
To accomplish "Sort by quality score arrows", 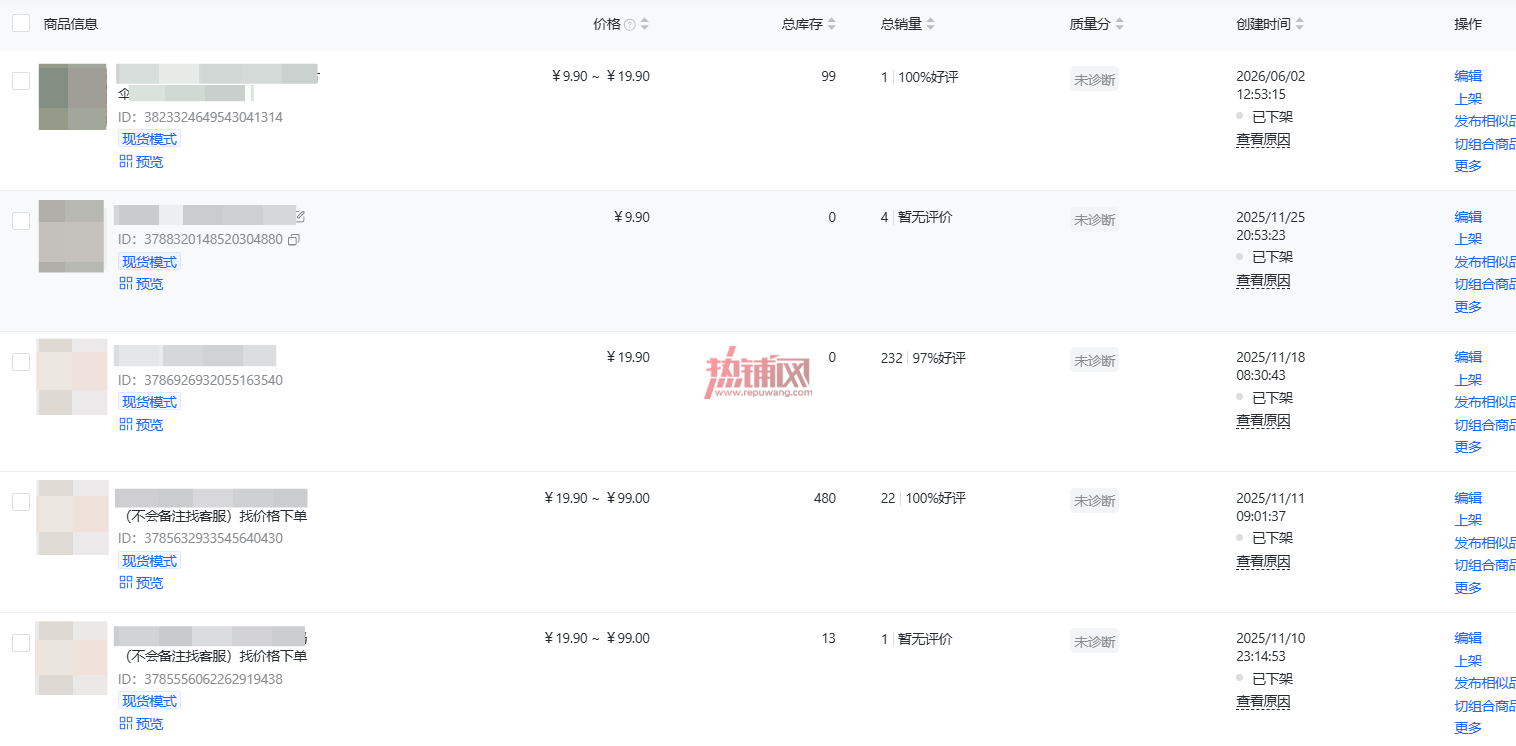I will click(x=1120, y=25).
